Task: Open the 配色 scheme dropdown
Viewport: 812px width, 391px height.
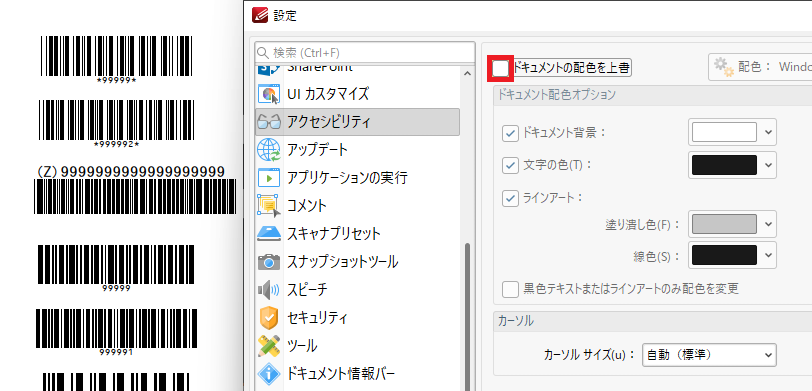Action: coord(760,67)
